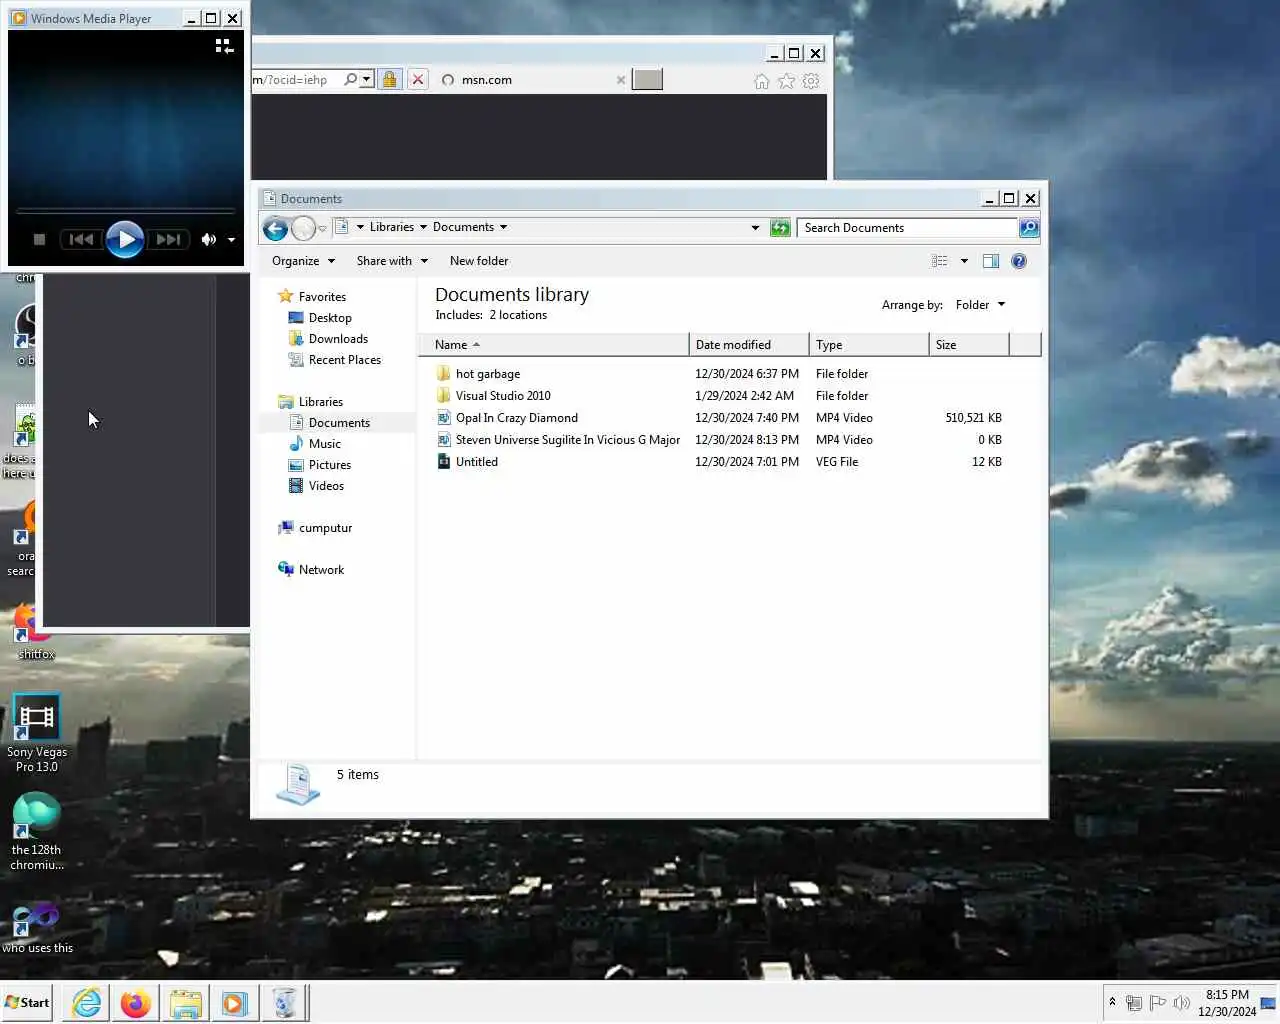Open Downloads in navigation pane
This screenshot has width=1280, height=1024.
click(x=338, y=339)
